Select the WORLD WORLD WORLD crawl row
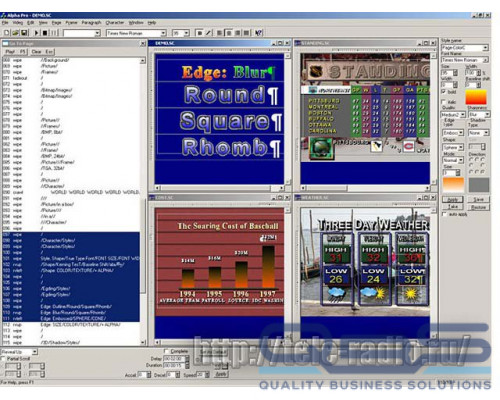The image size is (500, 400). (x=71, y=192)
